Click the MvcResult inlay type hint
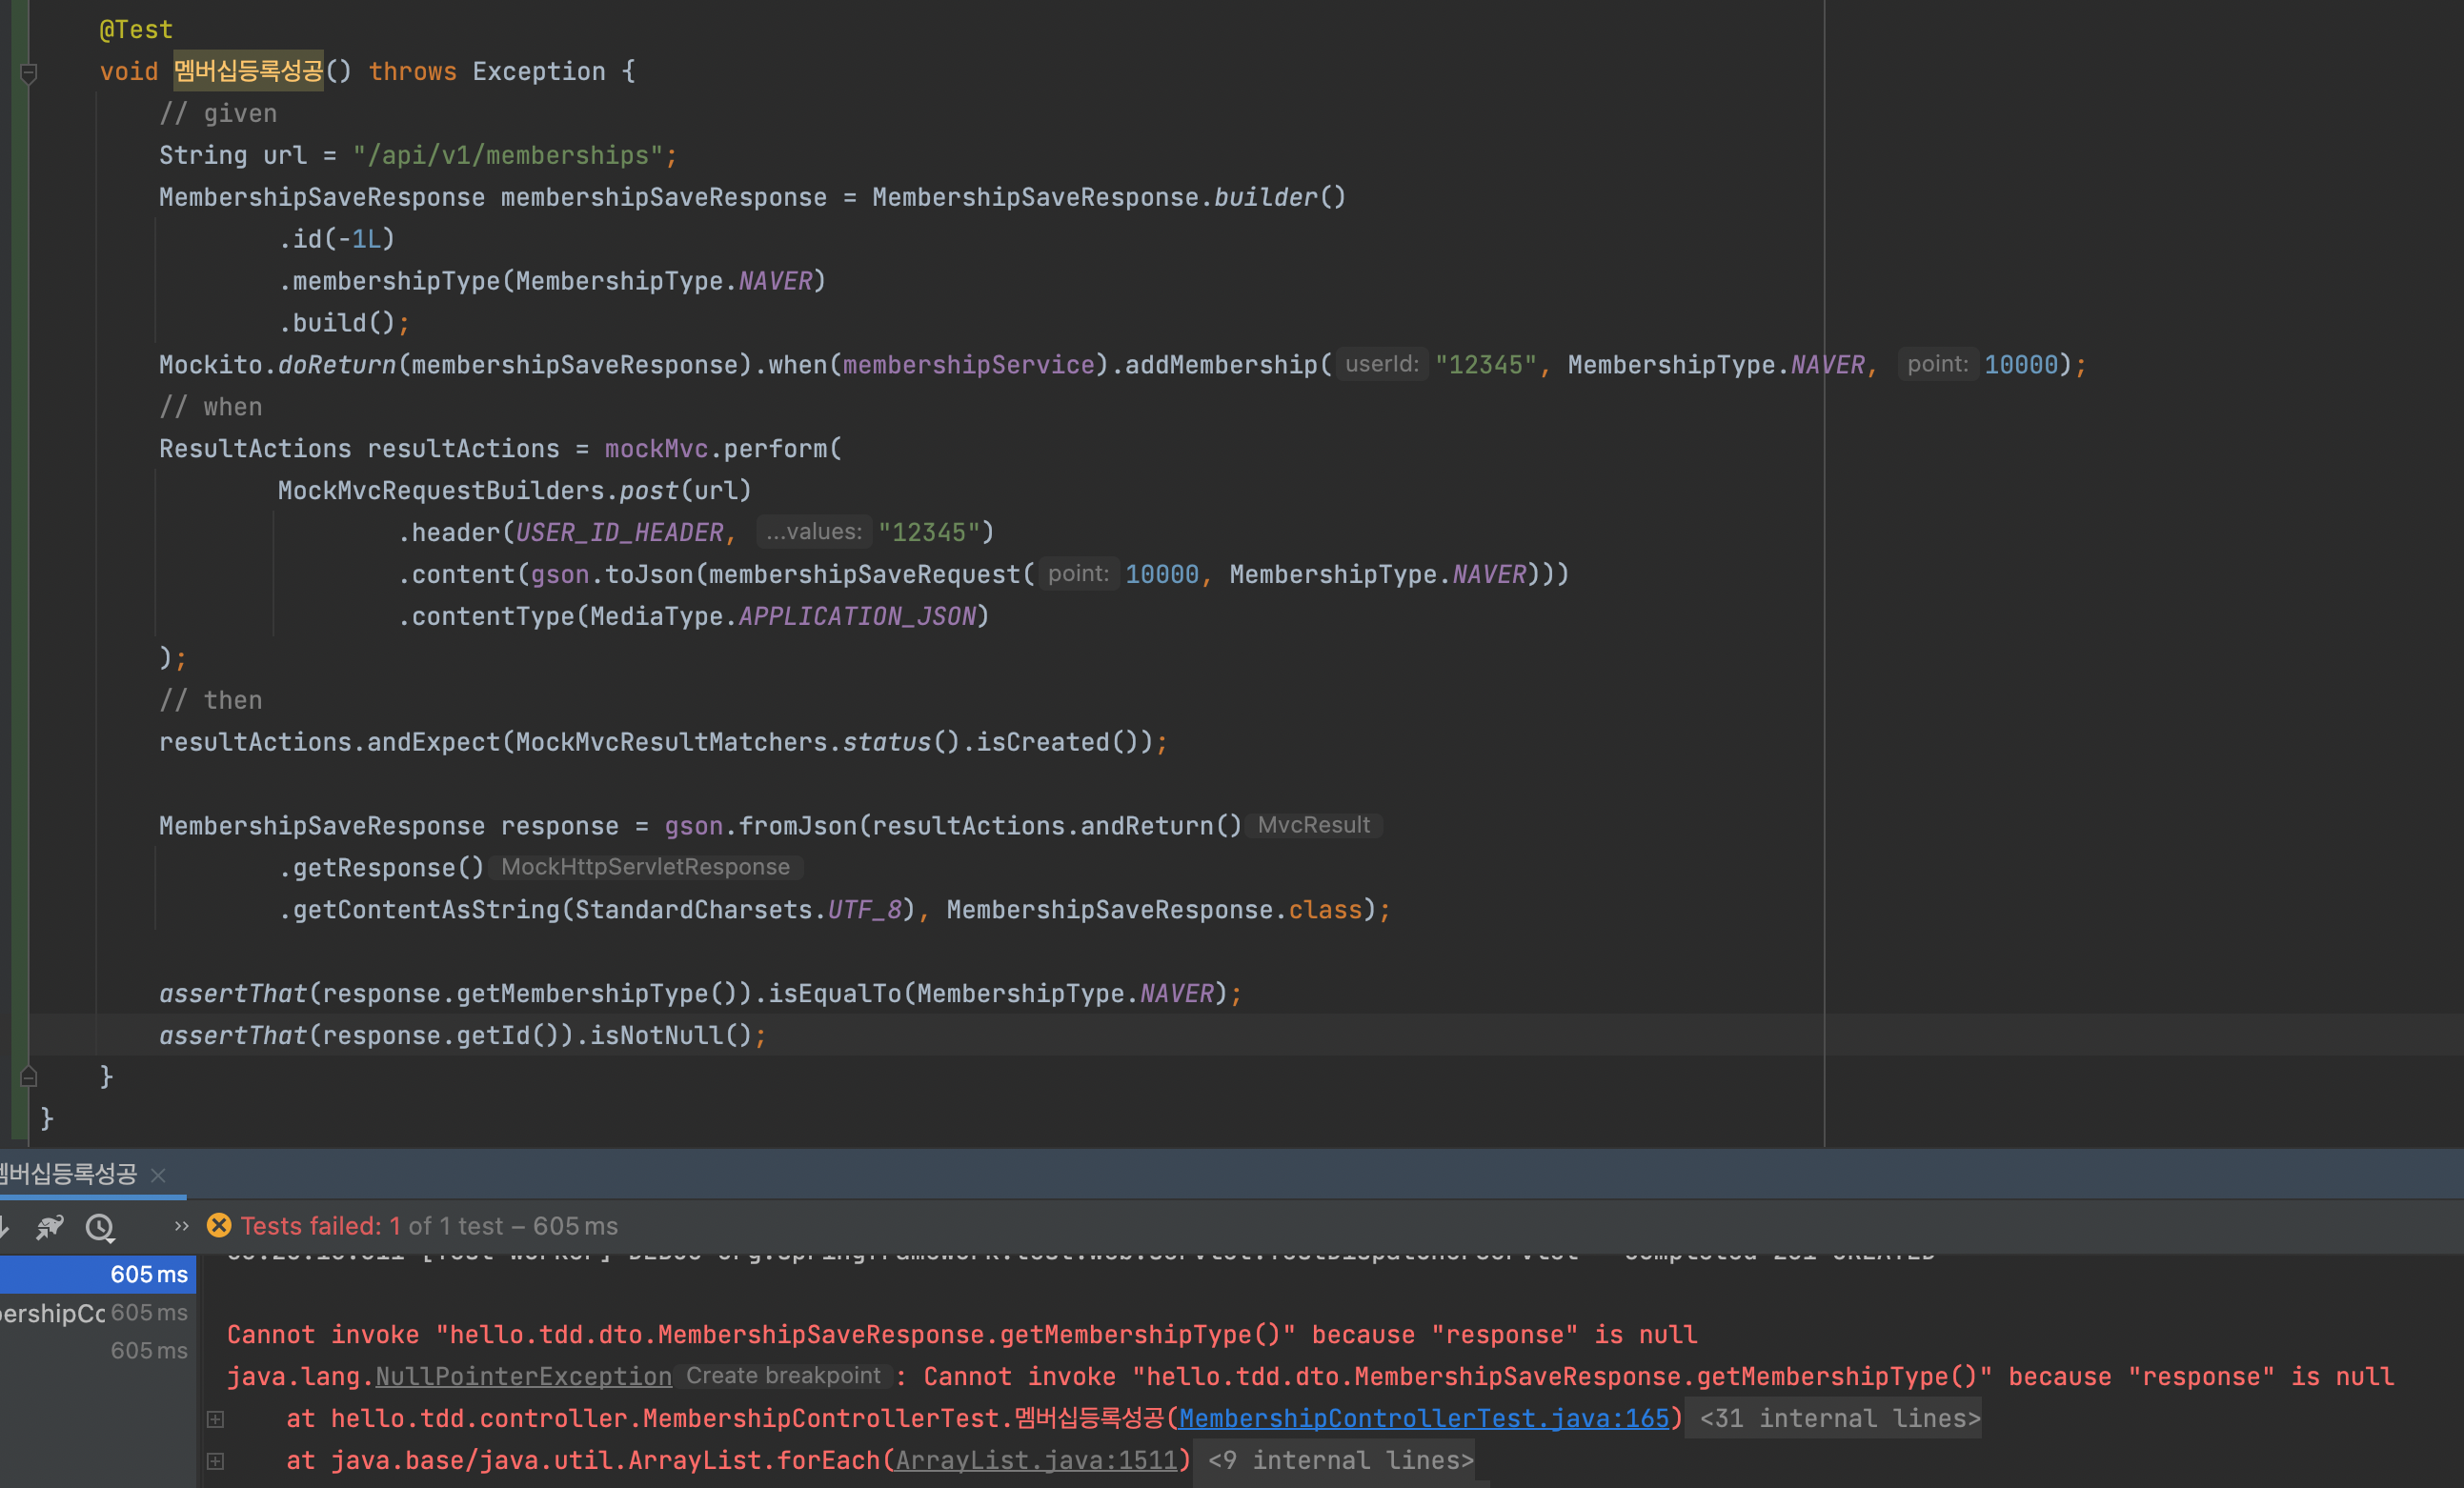 [1314, 825]
